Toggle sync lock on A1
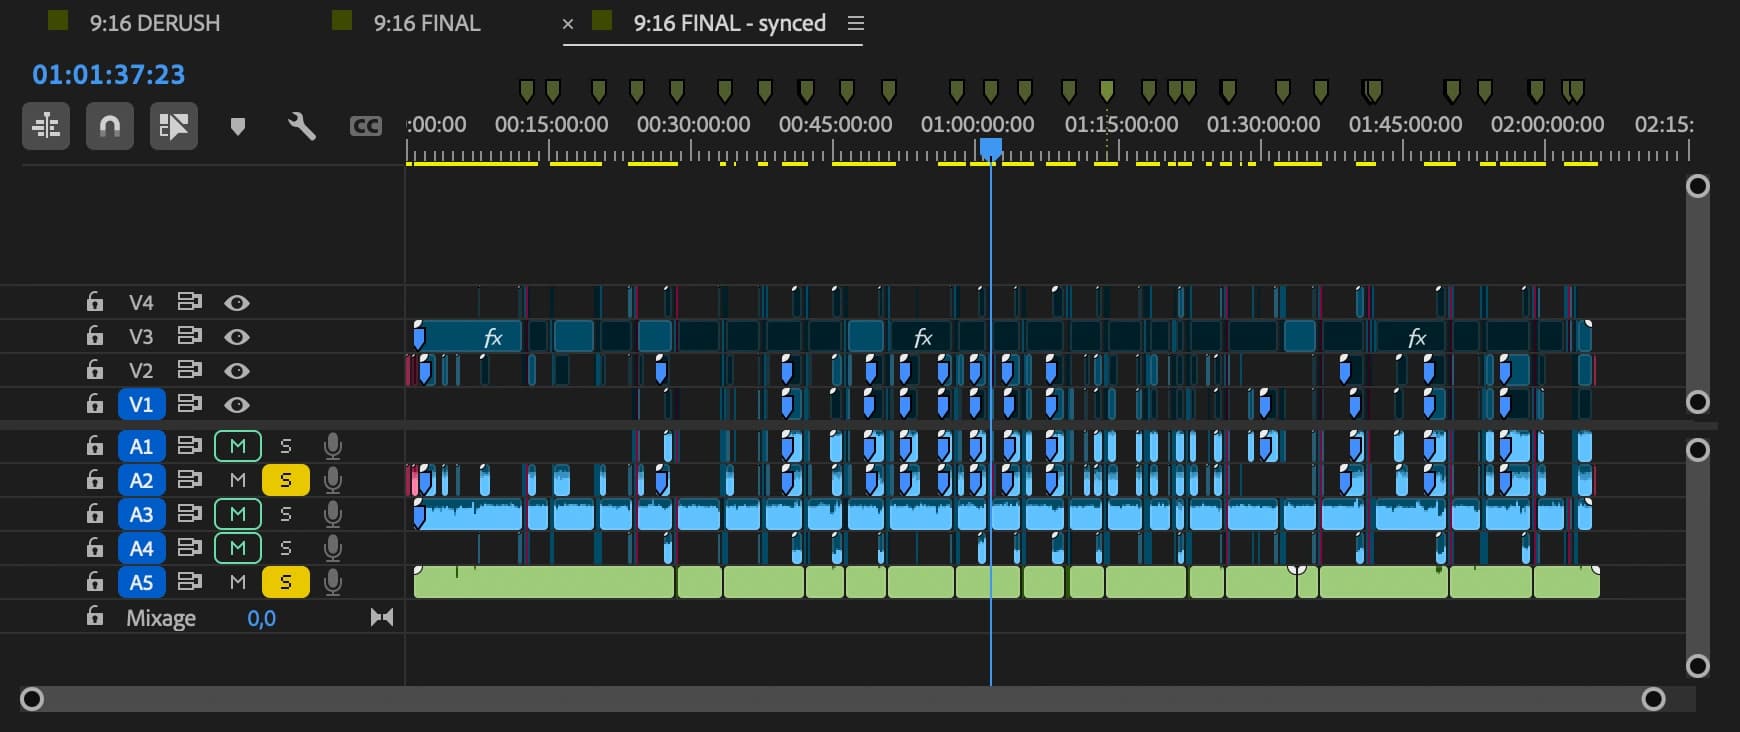1740x732 pixels. coord(189,446)
